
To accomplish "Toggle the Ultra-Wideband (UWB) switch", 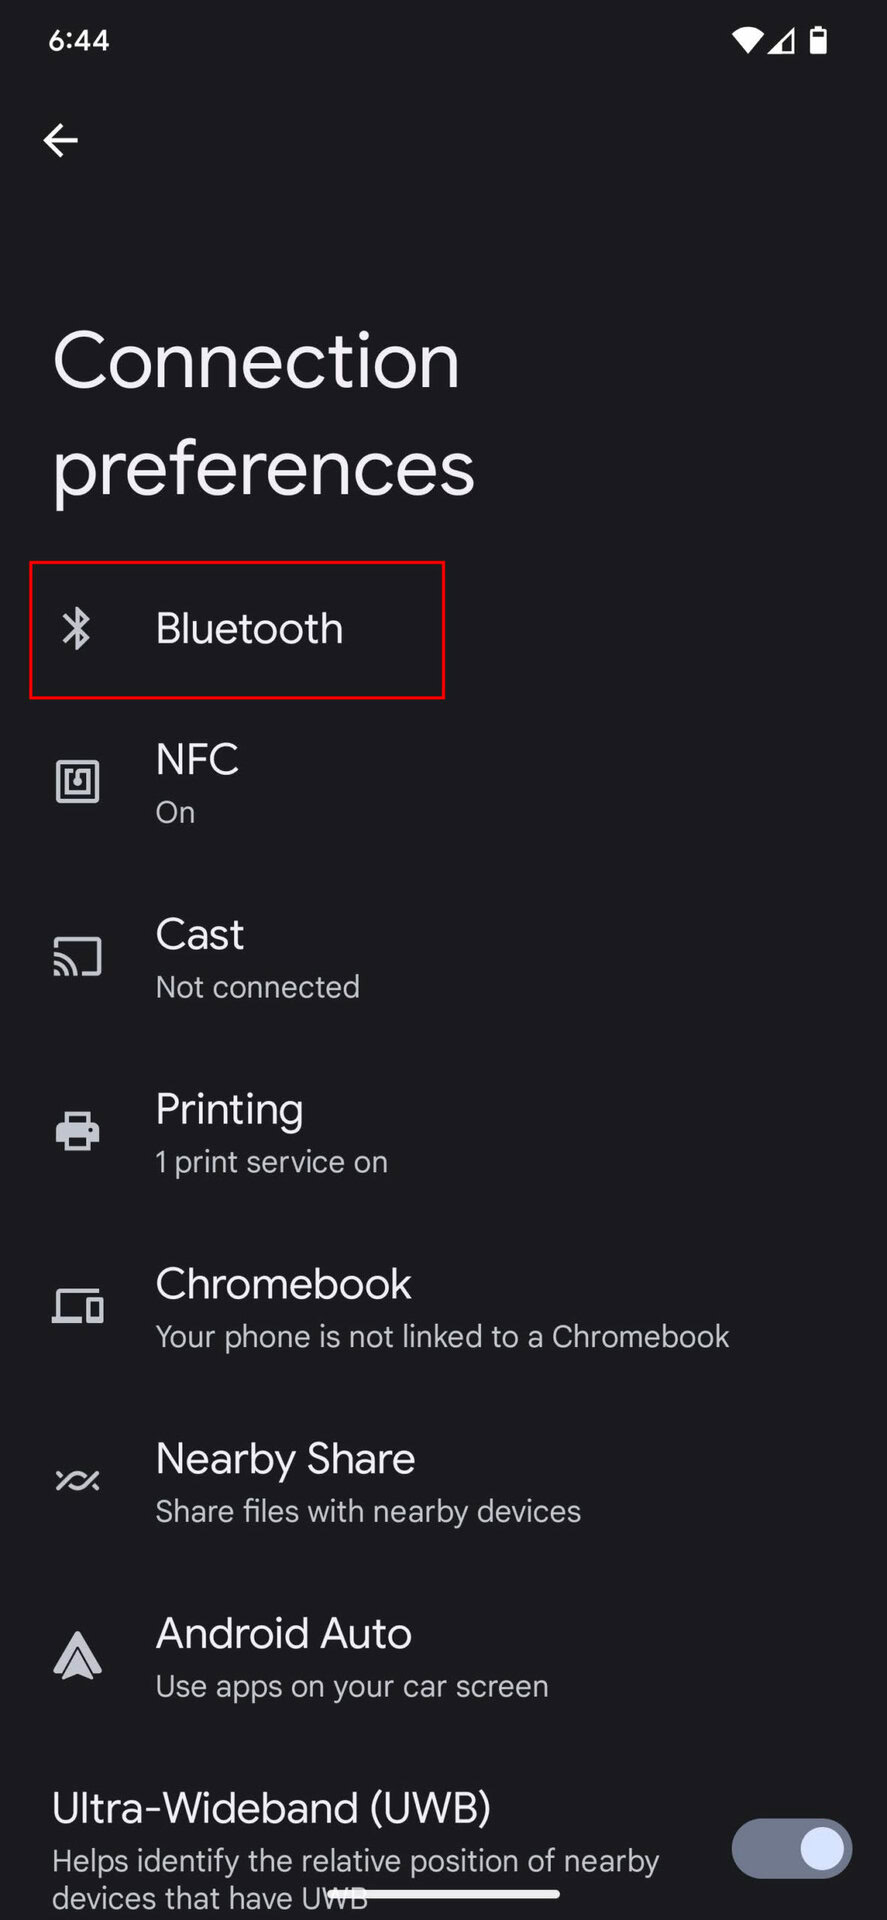I will pyautogui.click(x=791, y=1849).
